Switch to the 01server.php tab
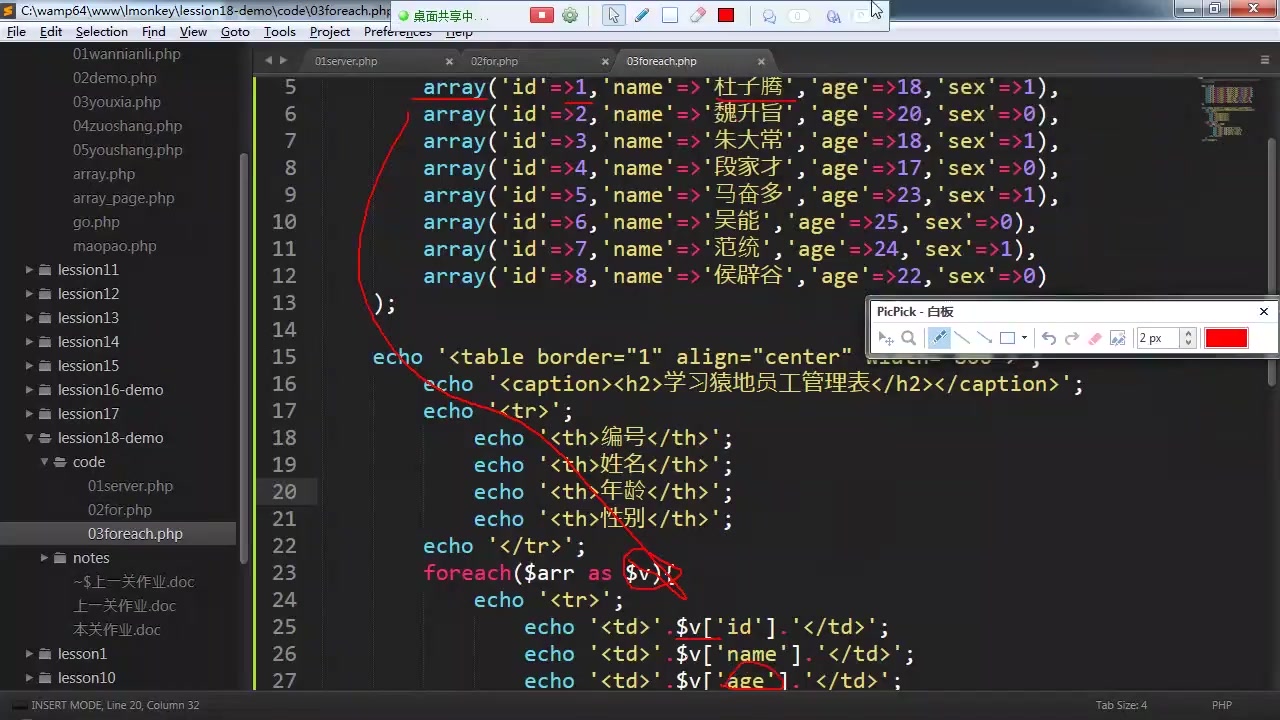The height and width of the screenshot is (720, 1280). (346, 61)
